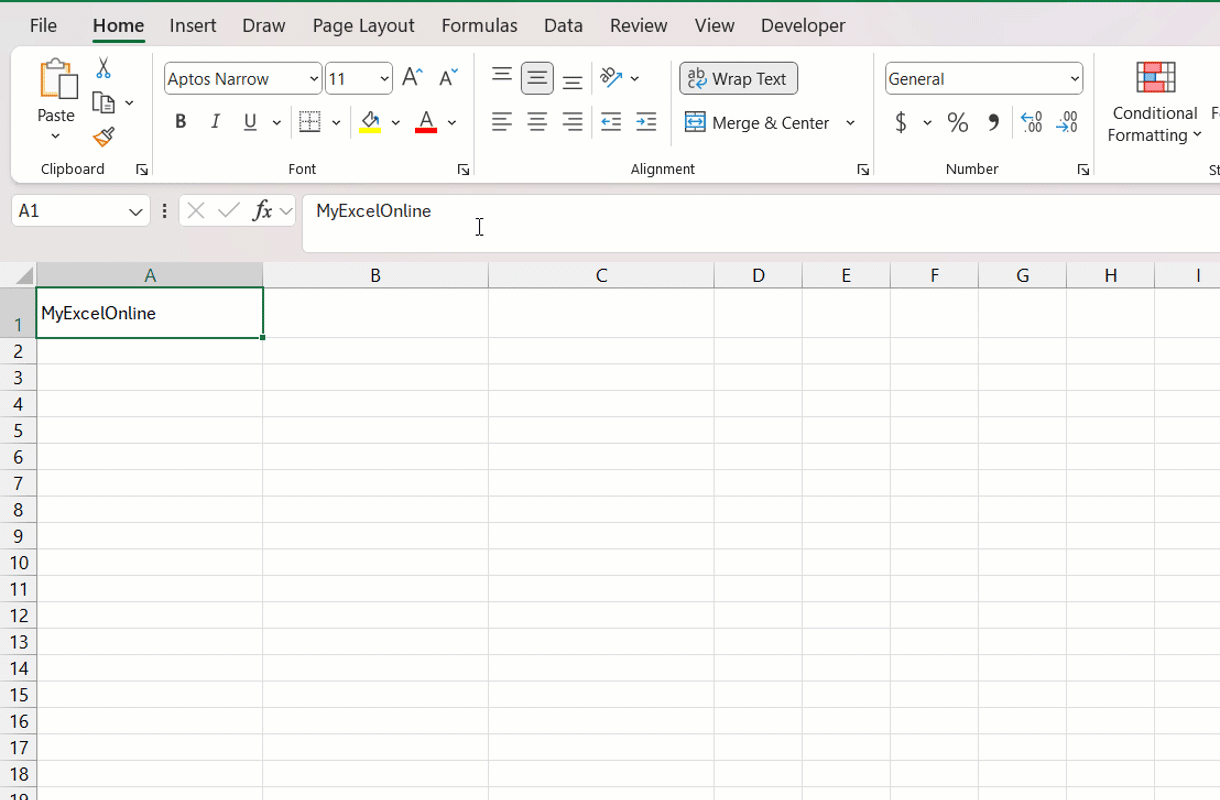The height and width of the screenshot is (800, 1220).
Task: Toggle Italic formatting
Action: click(x=215, y=122)
